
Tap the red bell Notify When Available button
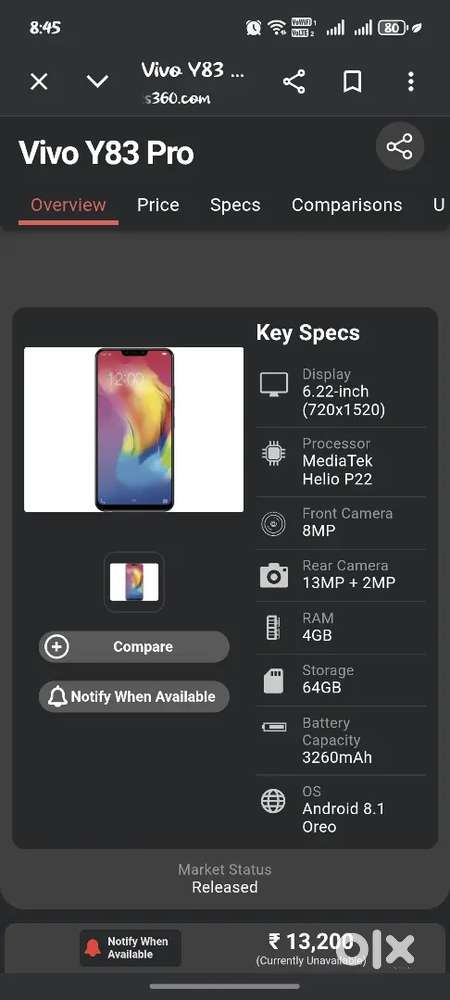(x=130, y=948)
